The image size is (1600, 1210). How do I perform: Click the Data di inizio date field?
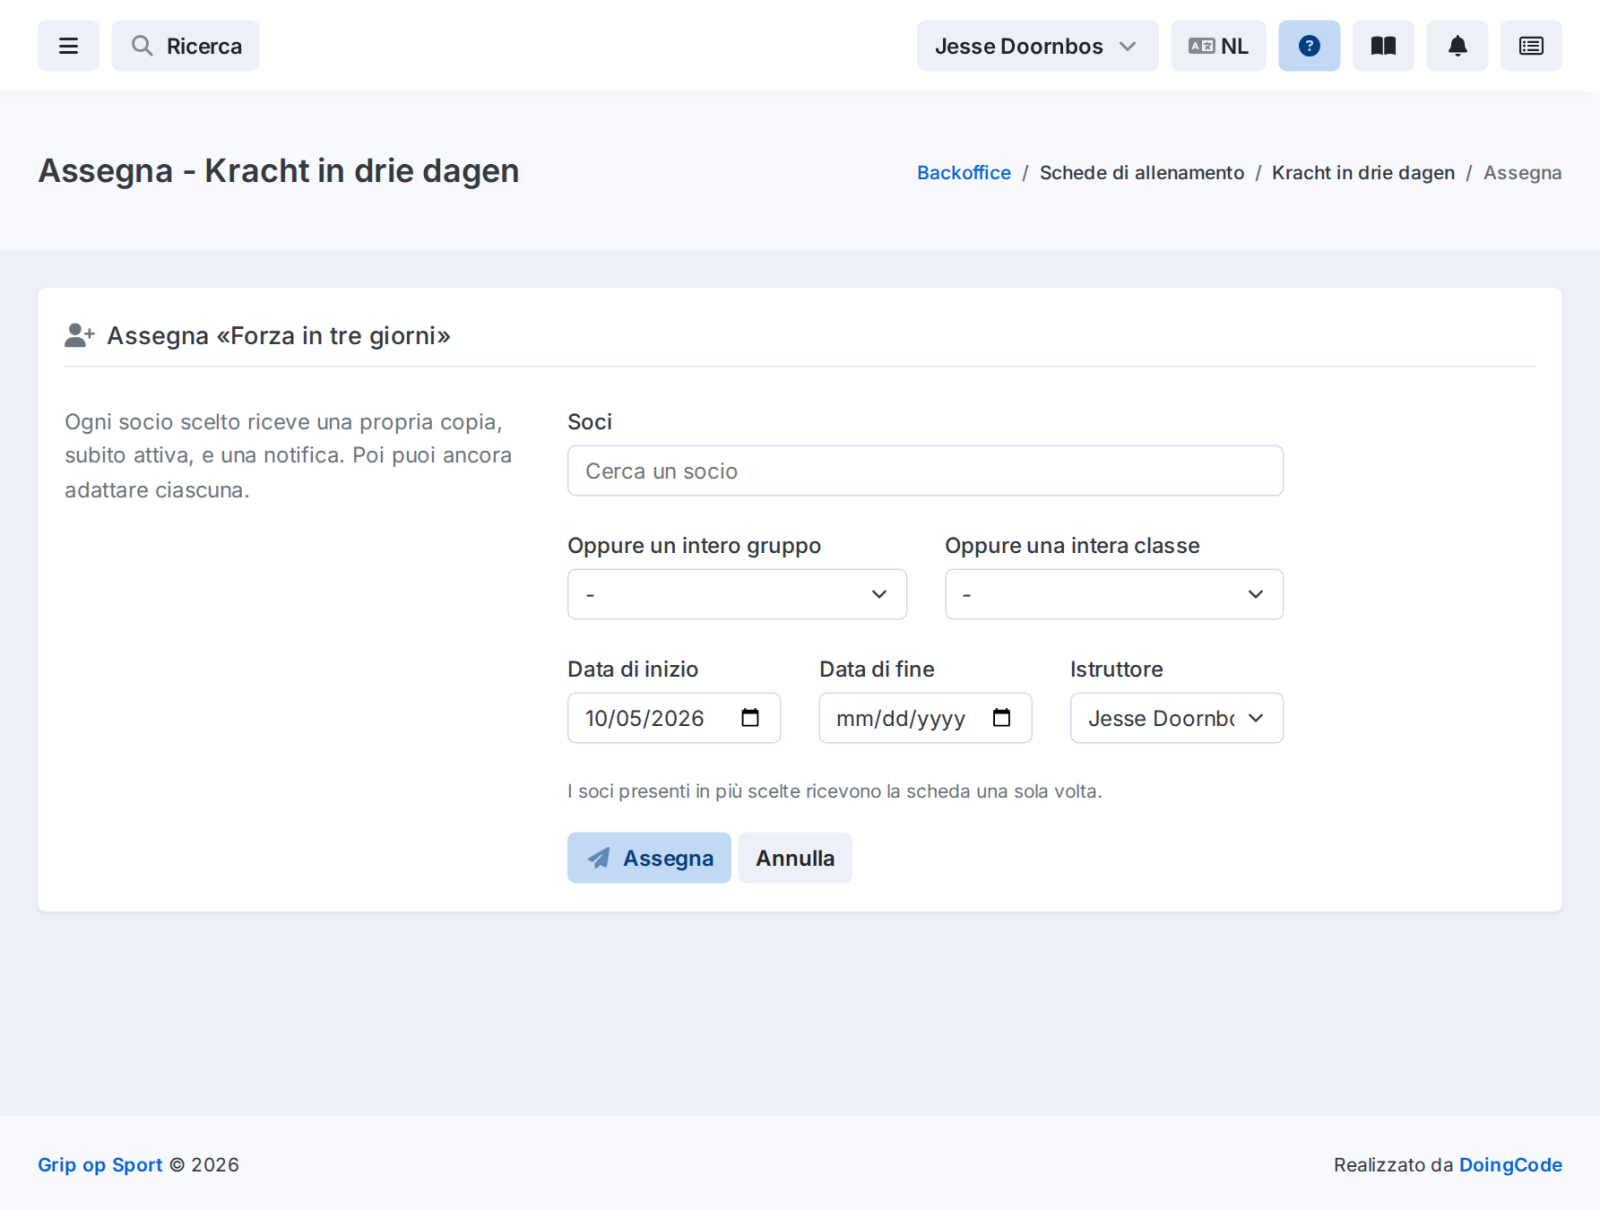(674, 718)
